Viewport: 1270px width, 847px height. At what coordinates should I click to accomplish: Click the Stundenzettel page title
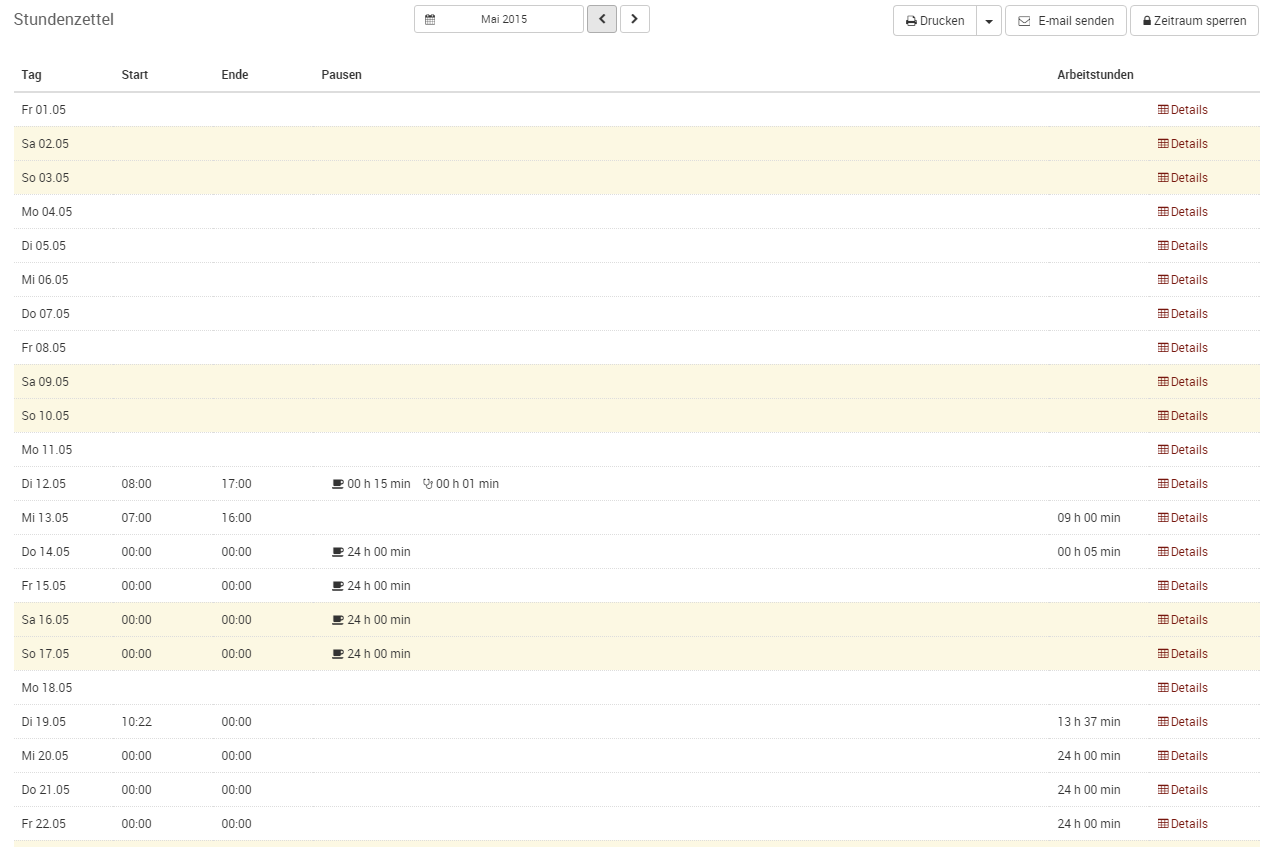coord(64,19)
